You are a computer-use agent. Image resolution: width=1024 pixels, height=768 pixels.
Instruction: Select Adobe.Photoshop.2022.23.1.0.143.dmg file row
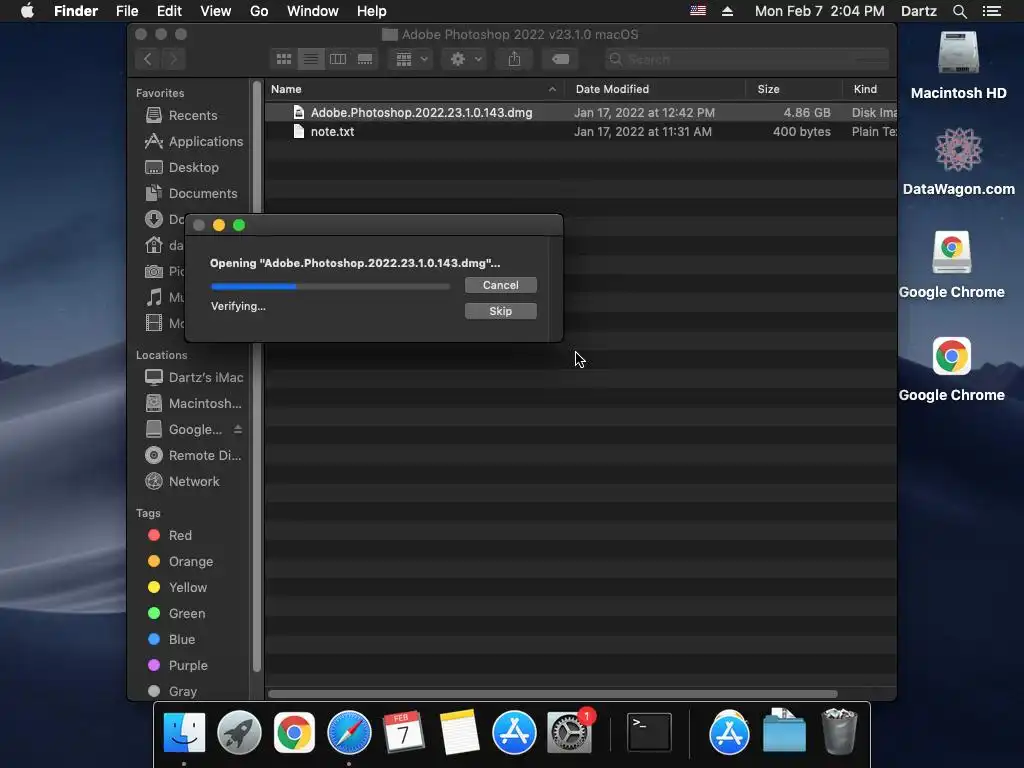[581, 112]
